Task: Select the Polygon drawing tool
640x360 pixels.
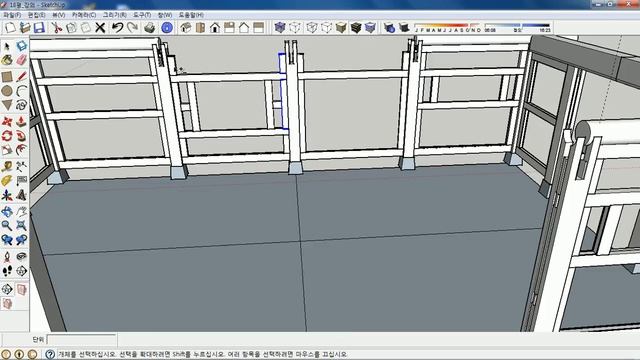Action: point(7,105)
